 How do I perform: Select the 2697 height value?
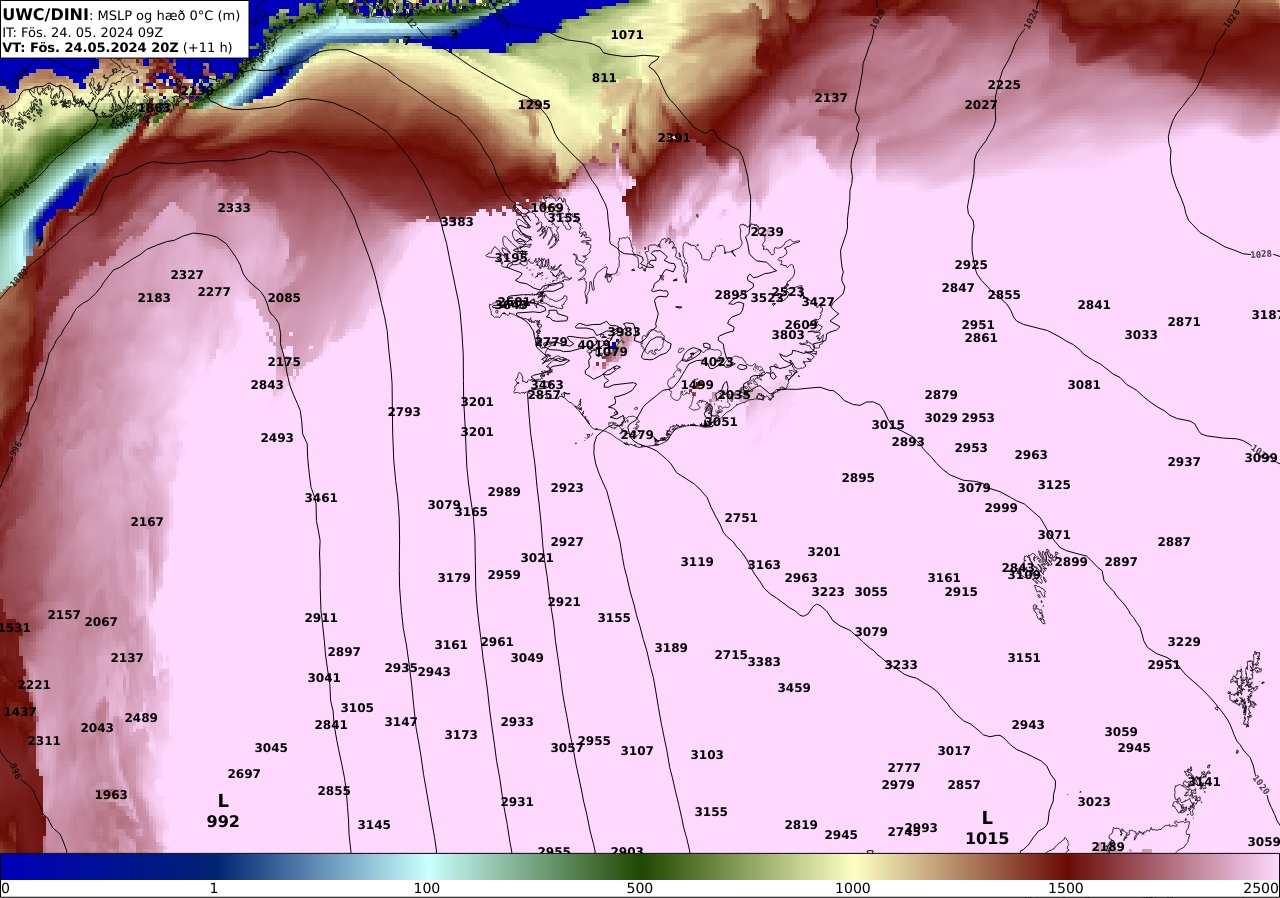pos(244,774)
